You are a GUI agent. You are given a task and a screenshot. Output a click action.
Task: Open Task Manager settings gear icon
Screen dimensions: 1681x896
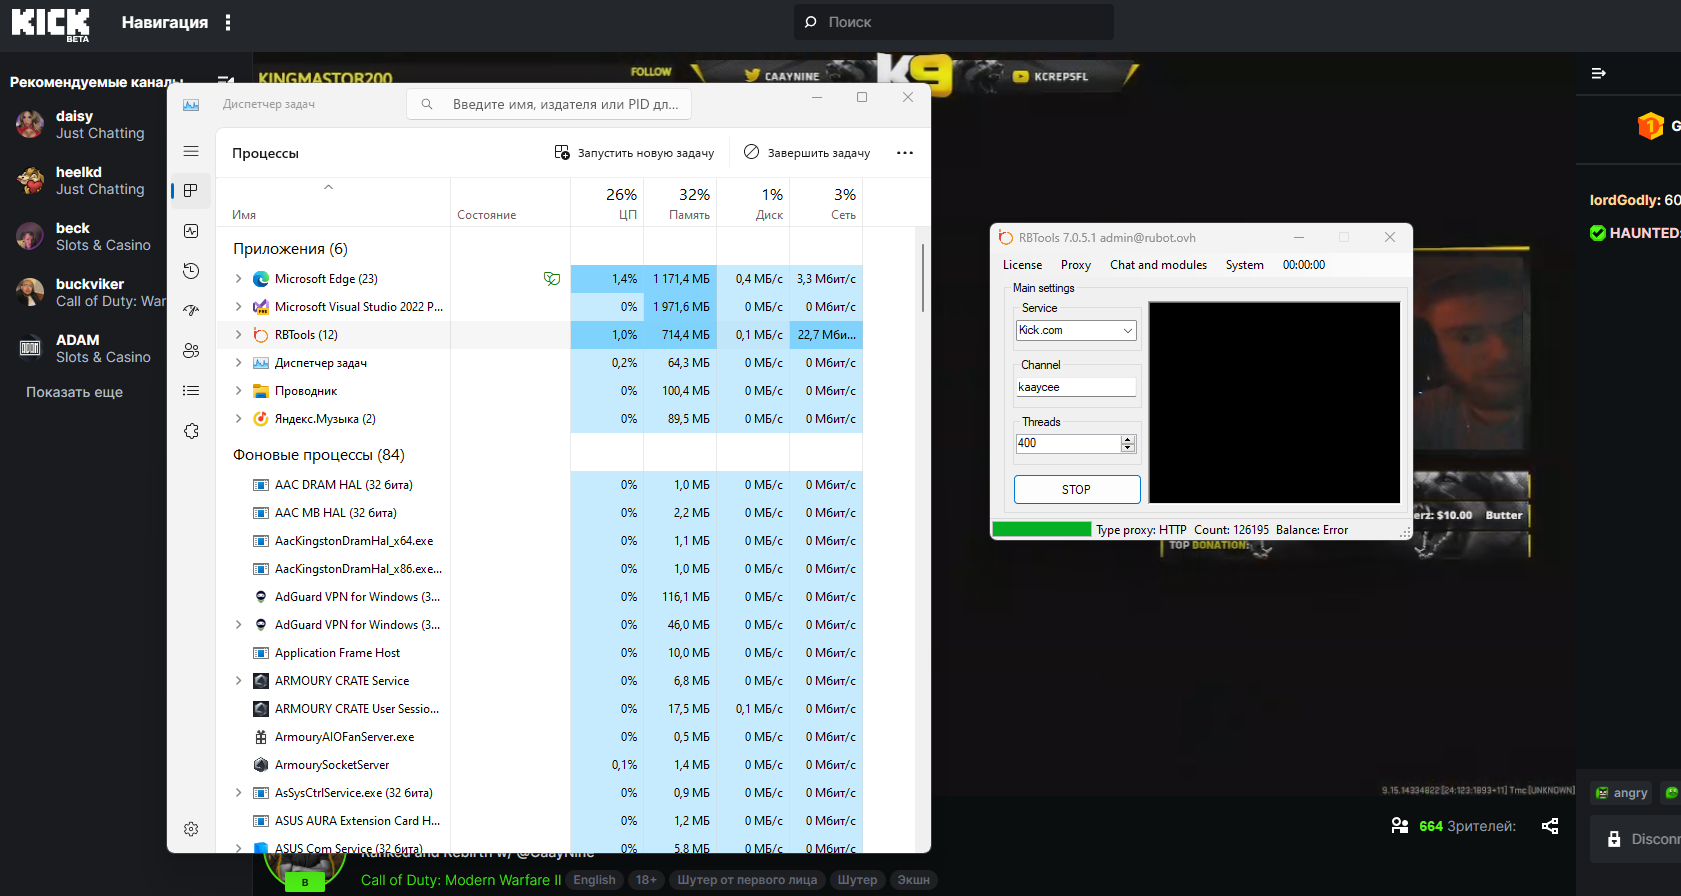click(191, 829)
